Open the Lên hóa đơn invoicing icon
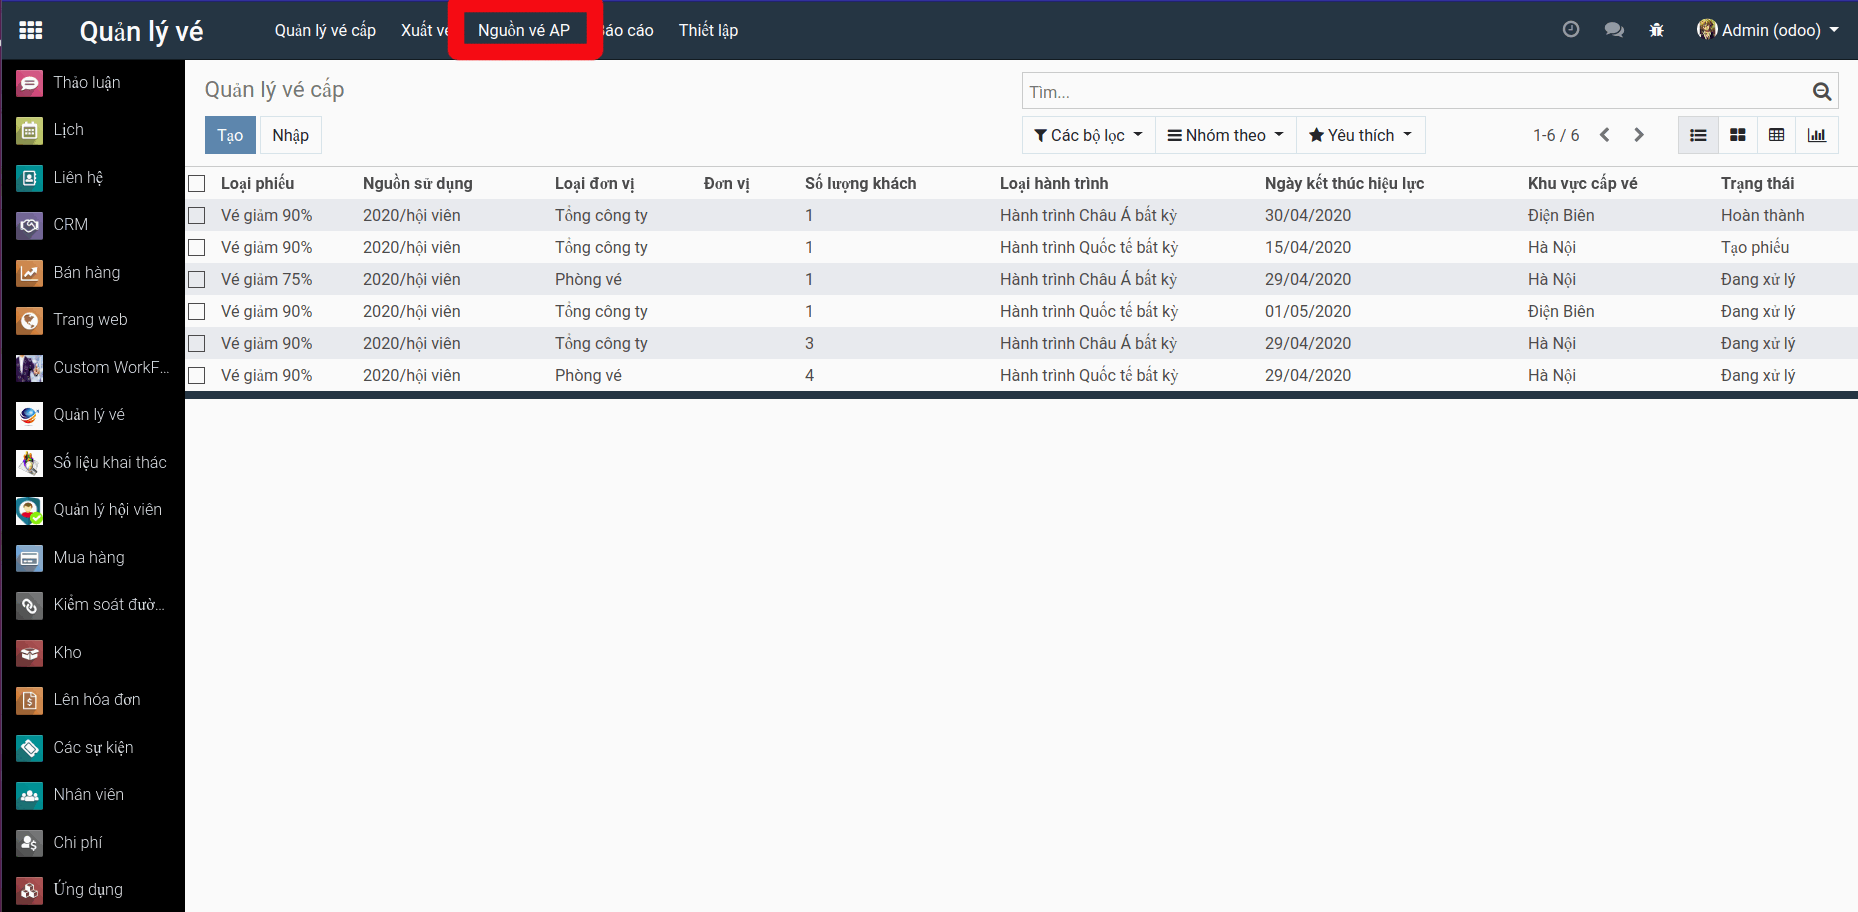 click(30, 700)
